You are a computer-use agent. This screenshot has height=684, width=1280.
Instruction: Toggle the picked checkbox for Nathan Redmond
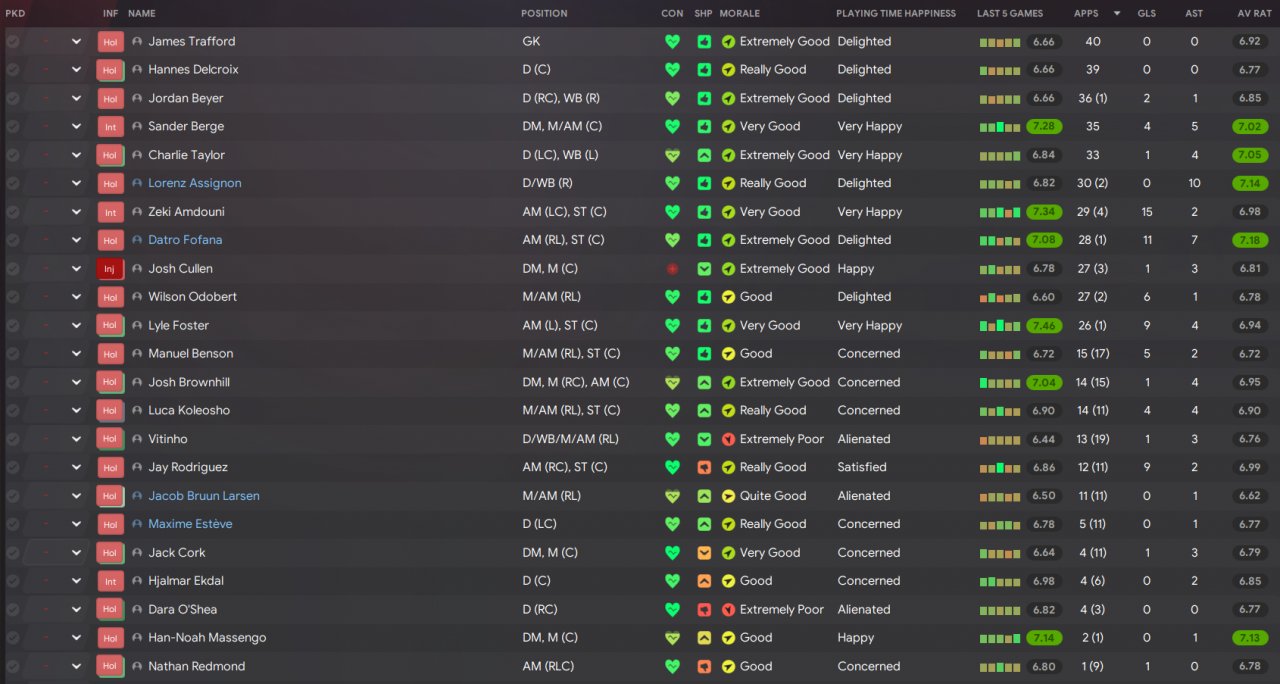tap(13, 666)
